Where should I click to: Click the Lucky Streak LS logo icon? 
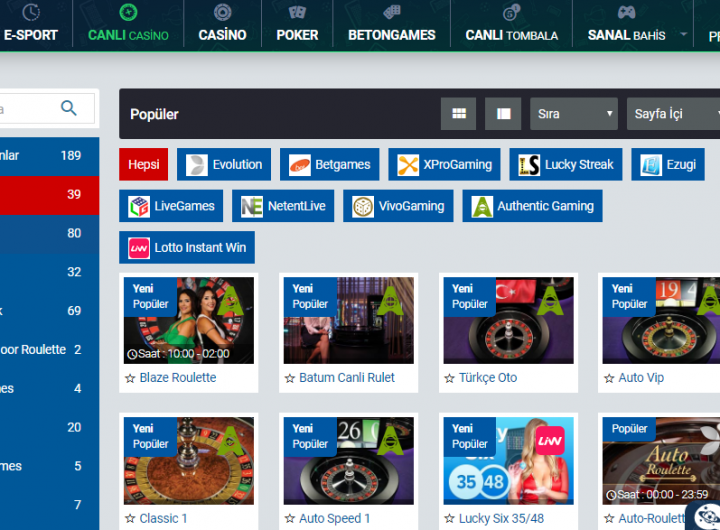click(x=529, y=165)
